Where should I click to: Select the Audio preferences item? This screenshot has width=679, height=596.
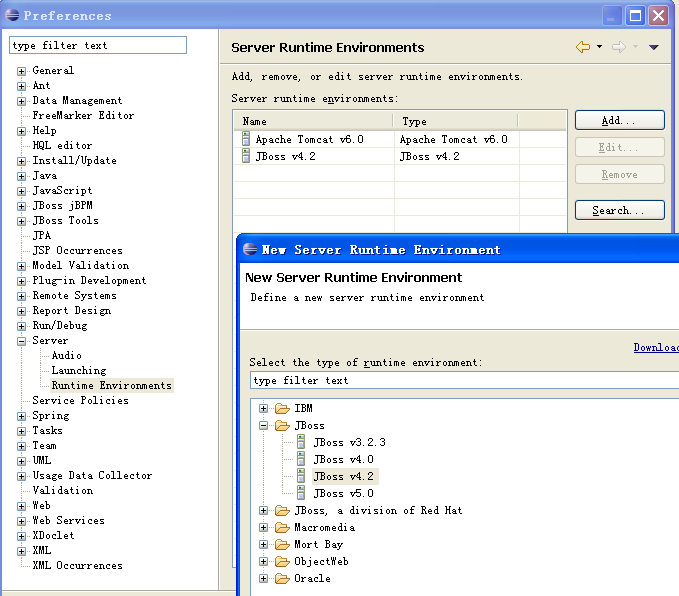pos(66,355)
